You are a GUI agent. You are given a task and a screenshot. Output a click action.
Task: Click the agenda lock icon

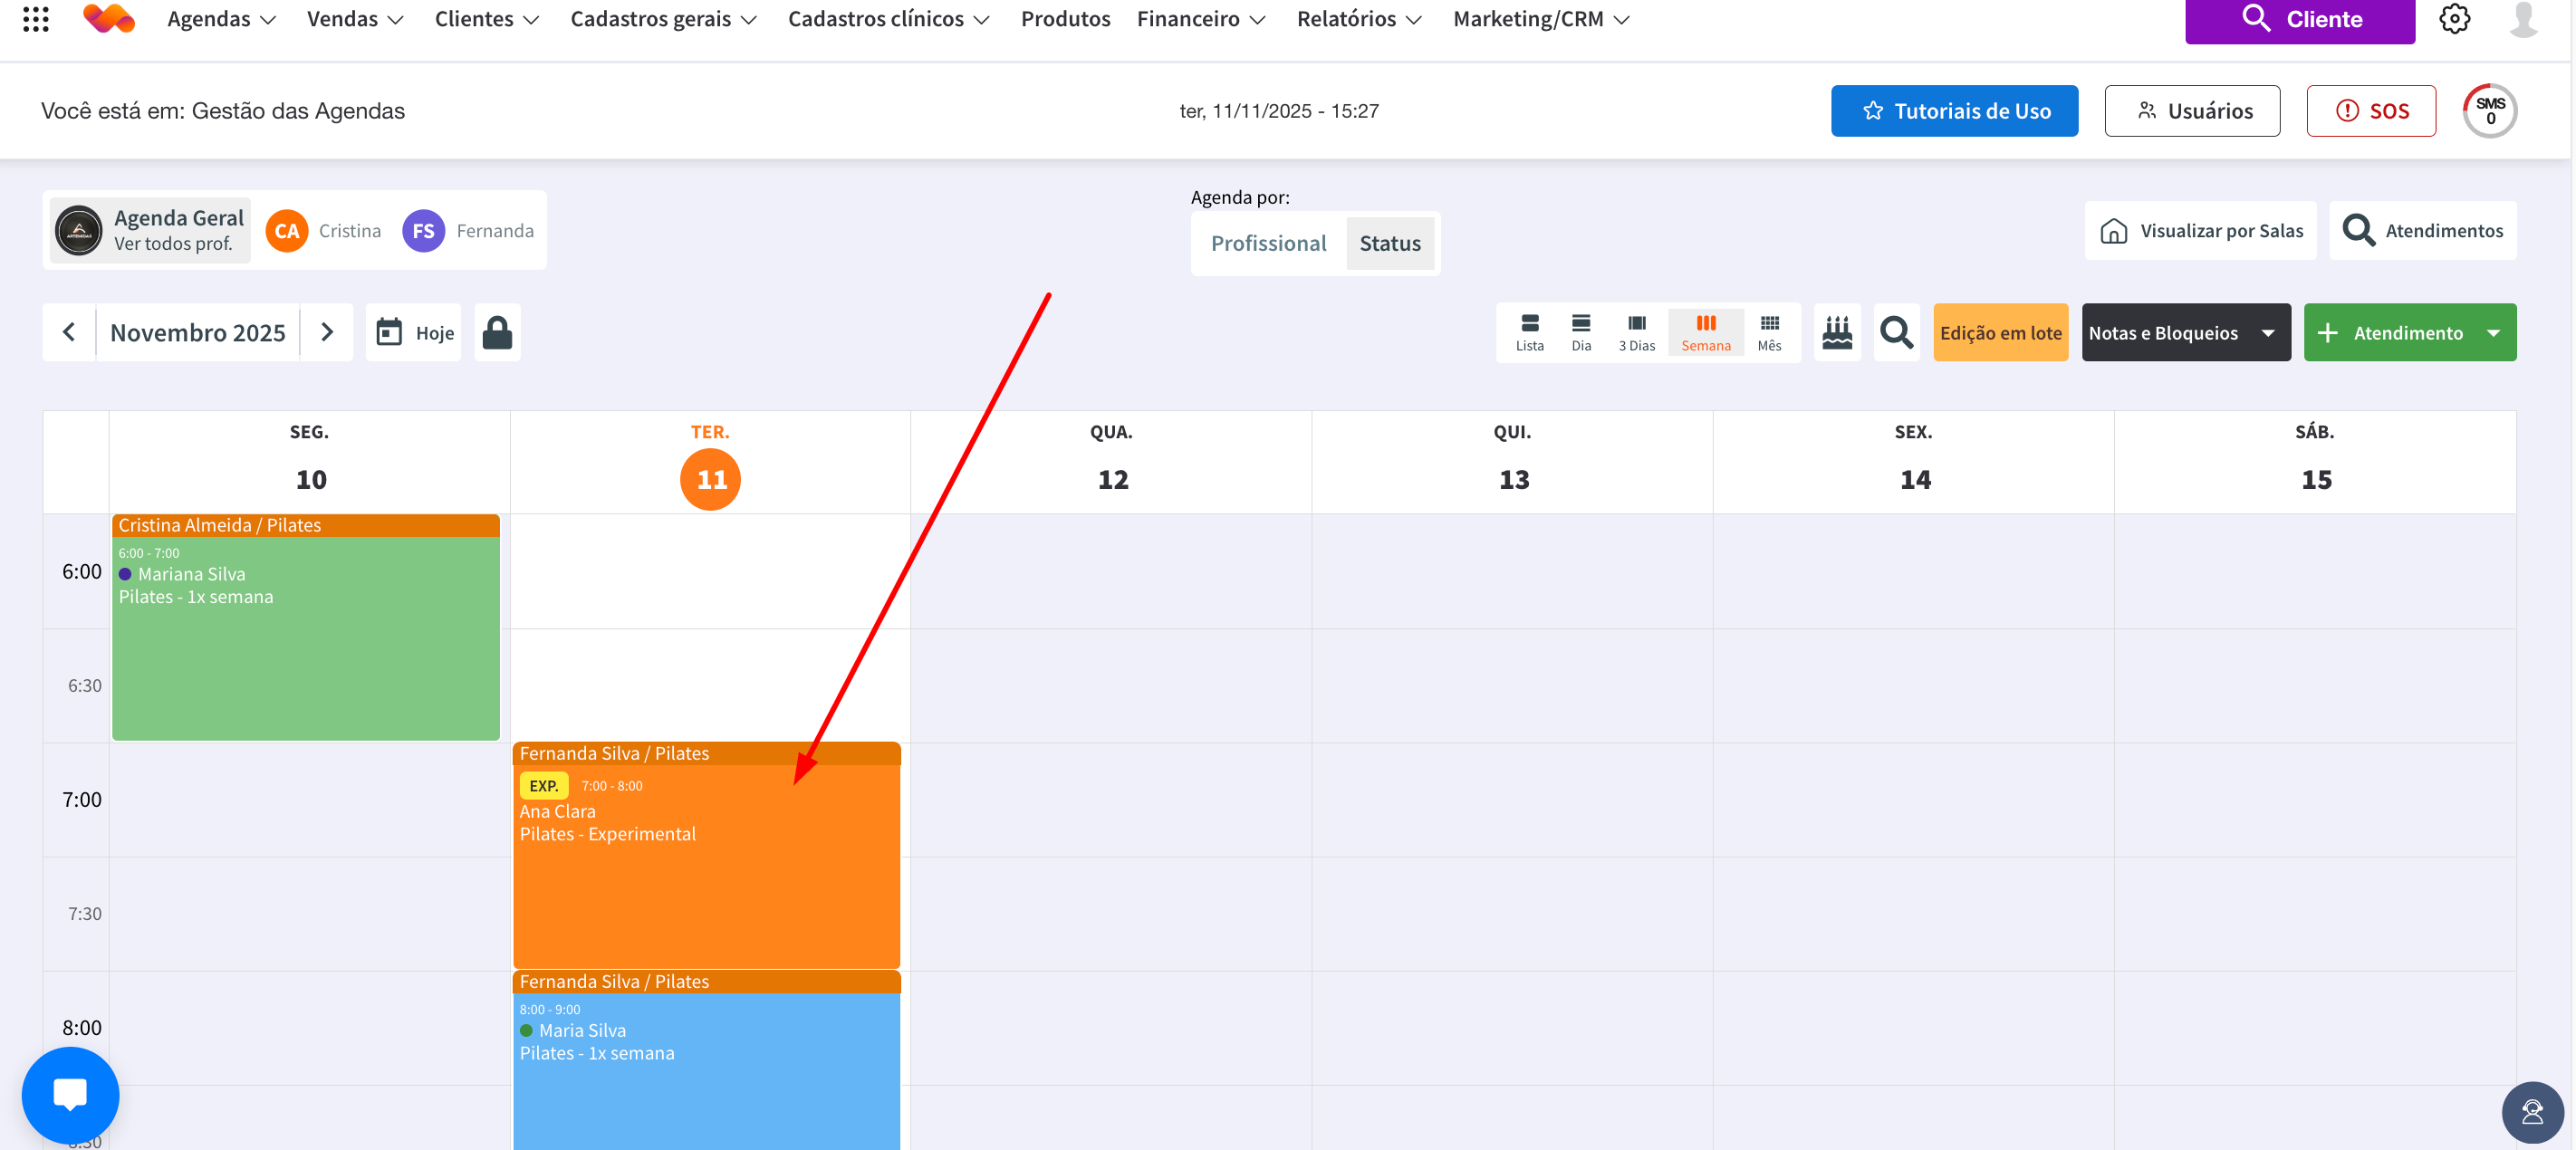pos(496,332)
